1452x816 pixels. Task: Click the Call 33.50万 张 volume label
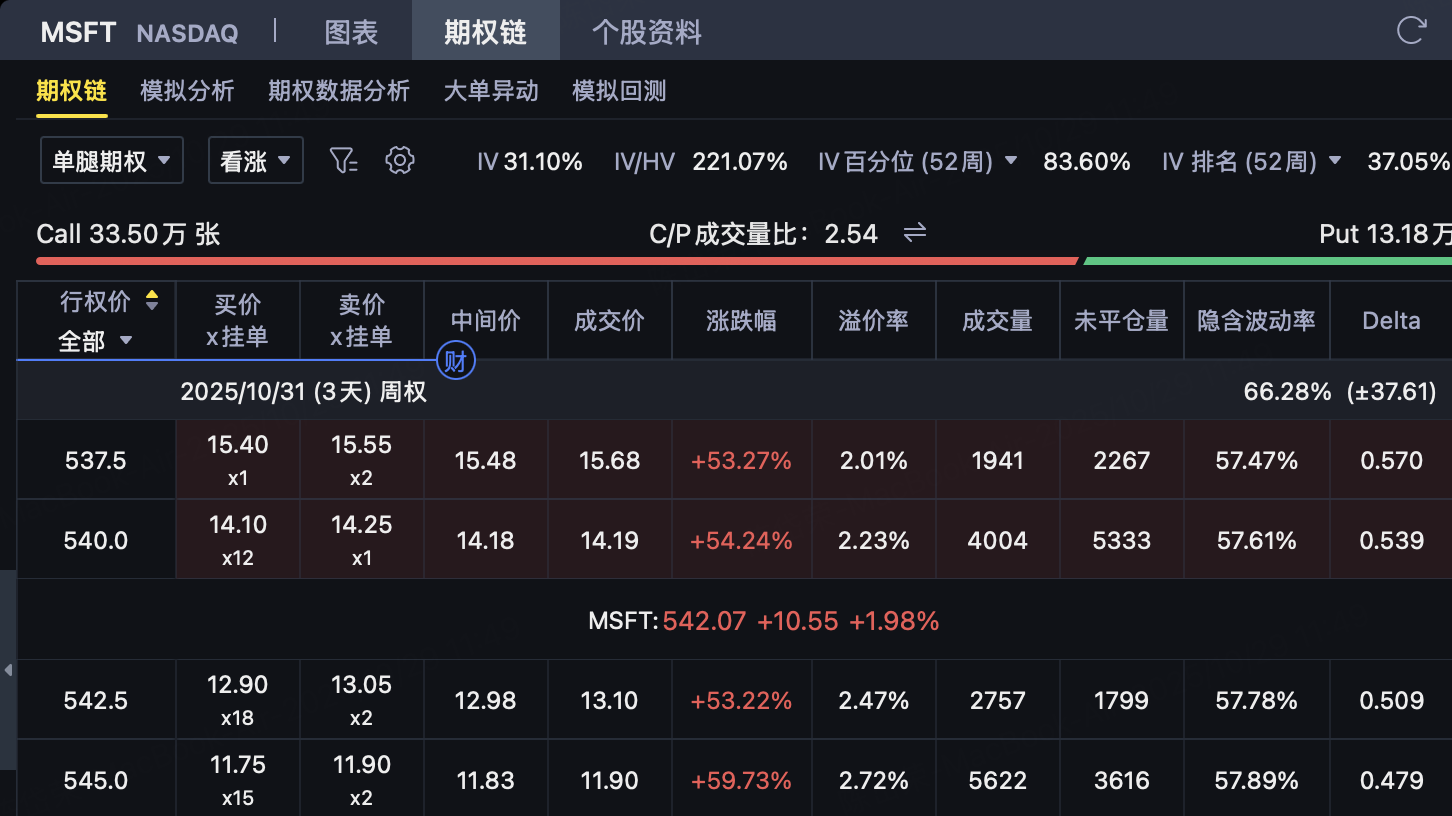pyautogui.click(x=128, y=234)
